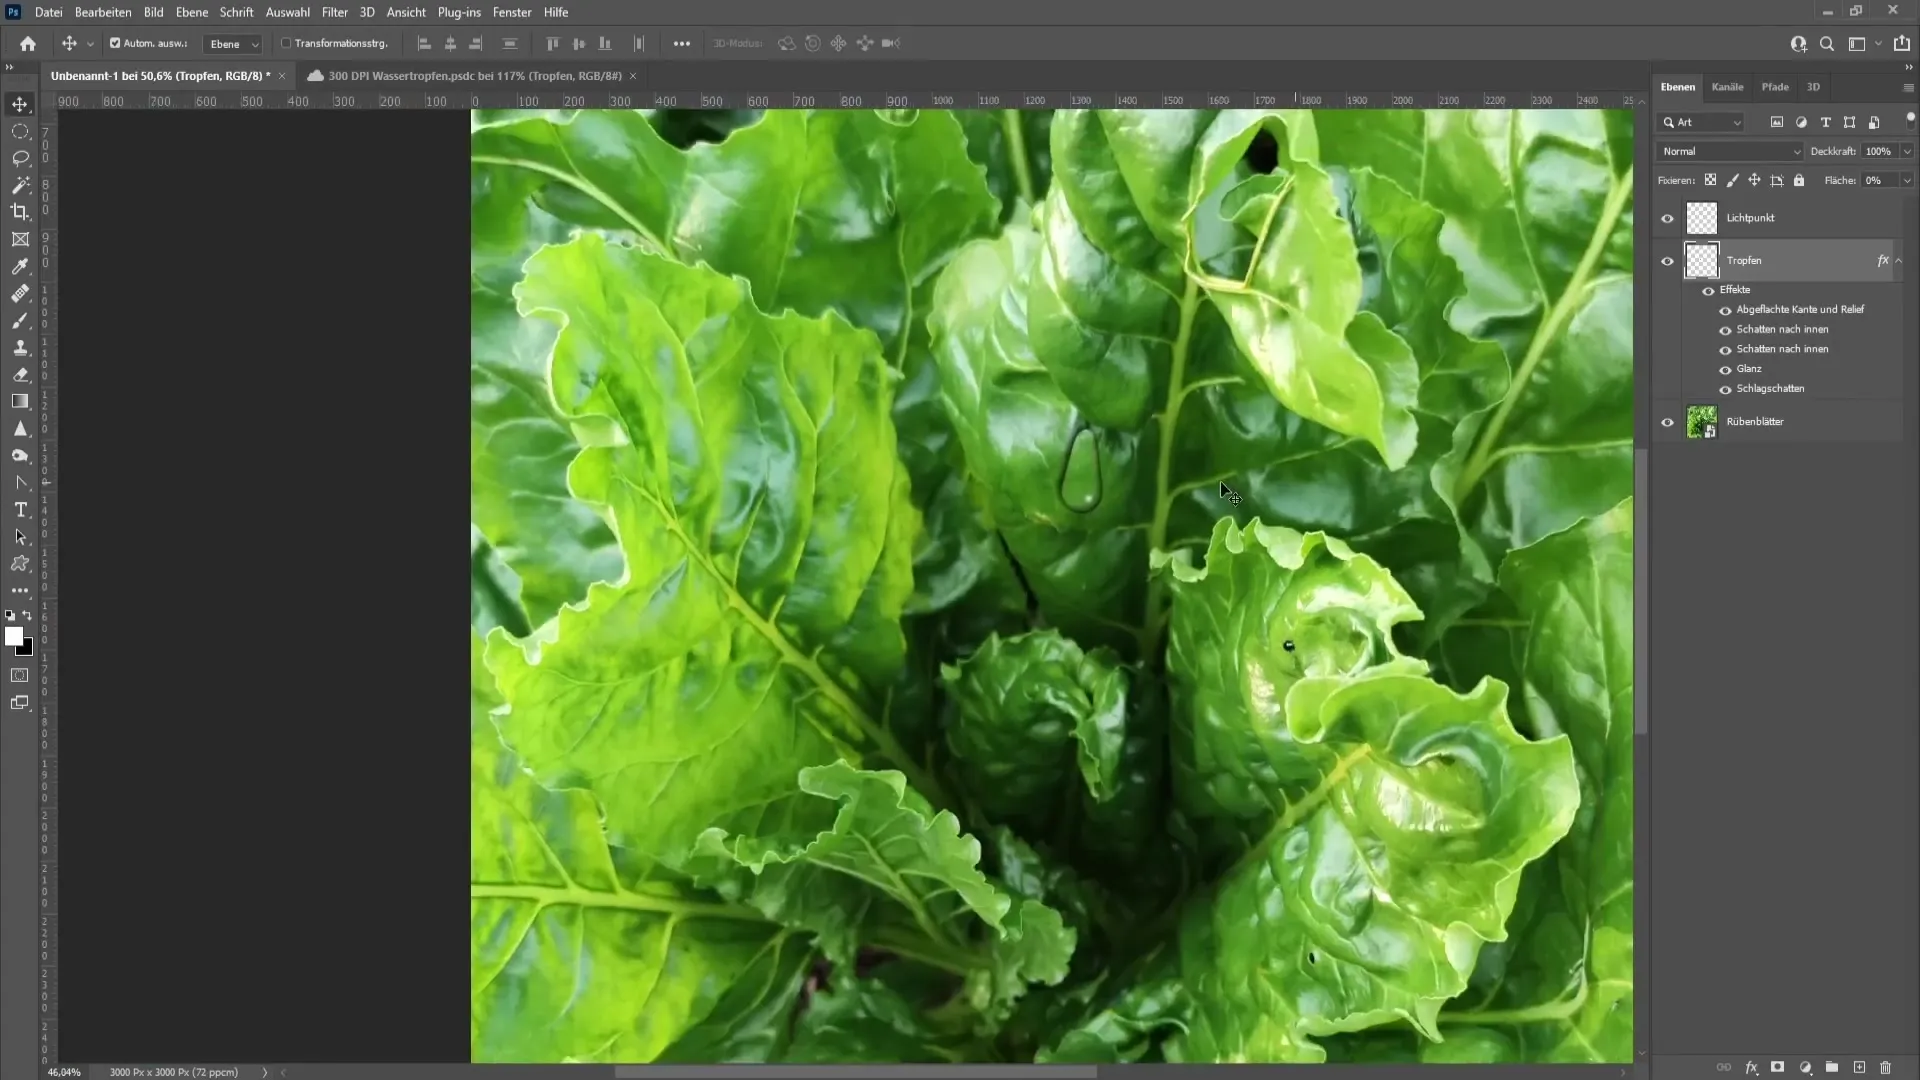
Task: Enable Transformationsstrg. checkbox
Action: pos(286,43)
